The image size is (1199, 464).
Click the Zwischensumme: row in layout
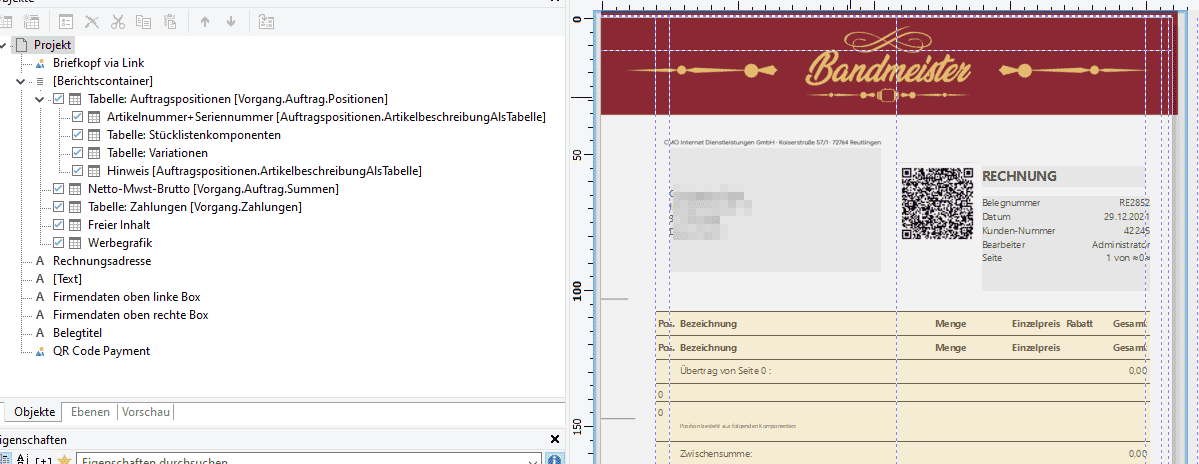coord(902,454)
